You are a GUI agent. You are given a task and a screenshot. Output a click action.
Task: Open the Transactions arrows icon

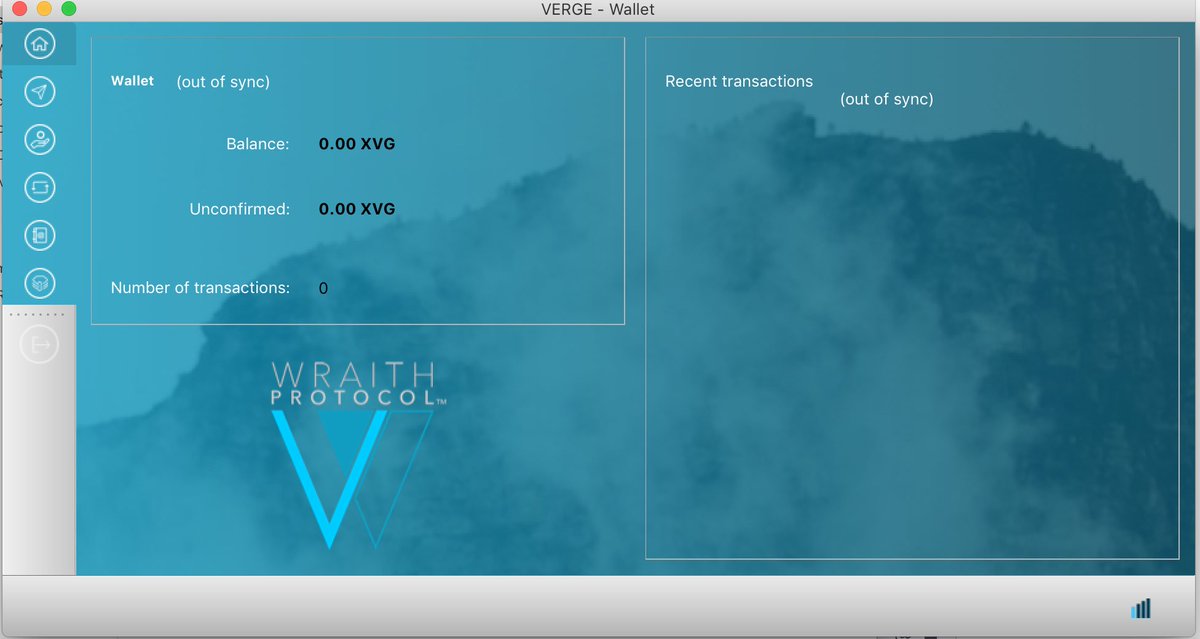pyautogui.click(x=39, y=187)
